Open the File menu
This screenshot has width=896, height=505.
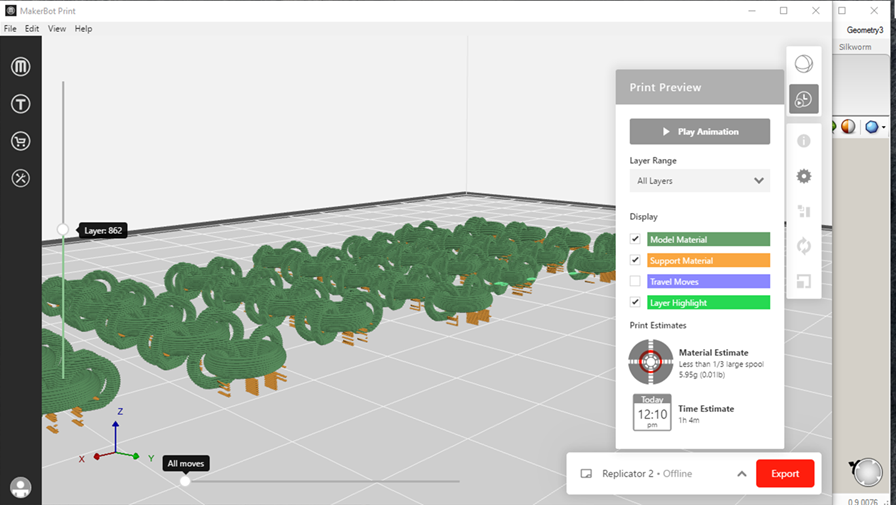click(10, 29)
